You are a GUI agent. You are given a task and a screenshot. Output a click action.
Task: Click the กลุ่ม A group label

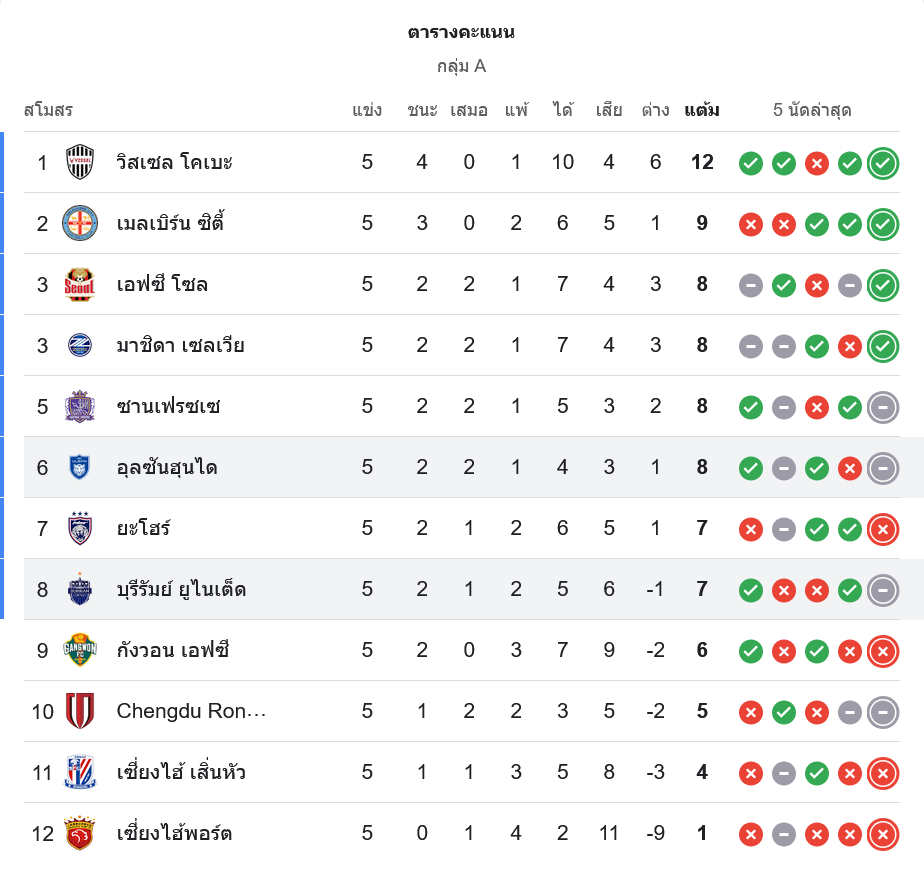click(461, 66)
